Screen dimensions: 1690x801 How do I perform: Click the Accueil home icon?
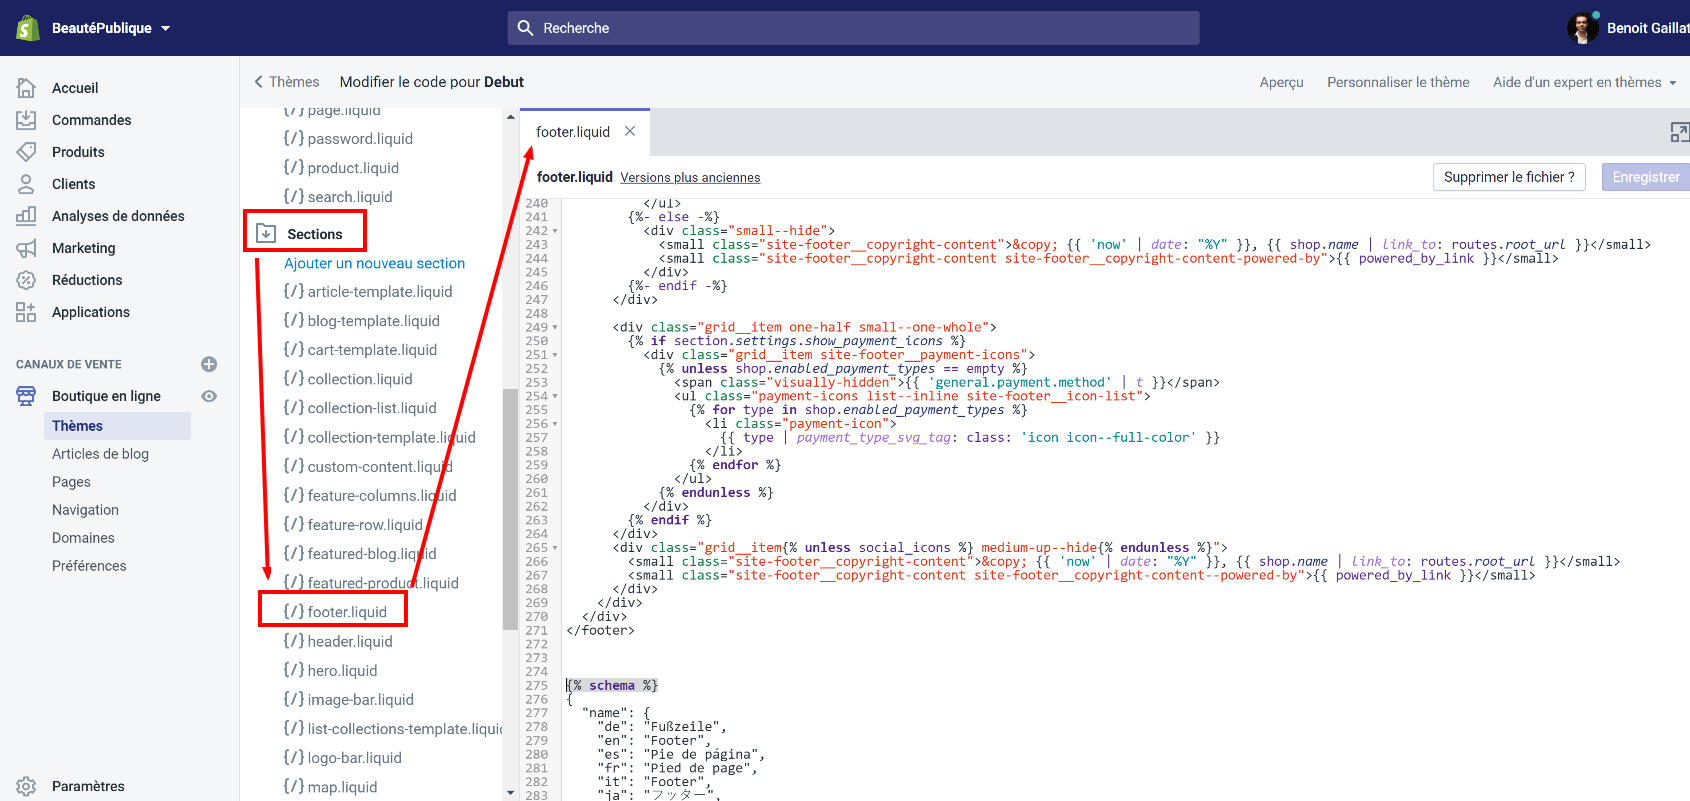(x=26, y=88)
